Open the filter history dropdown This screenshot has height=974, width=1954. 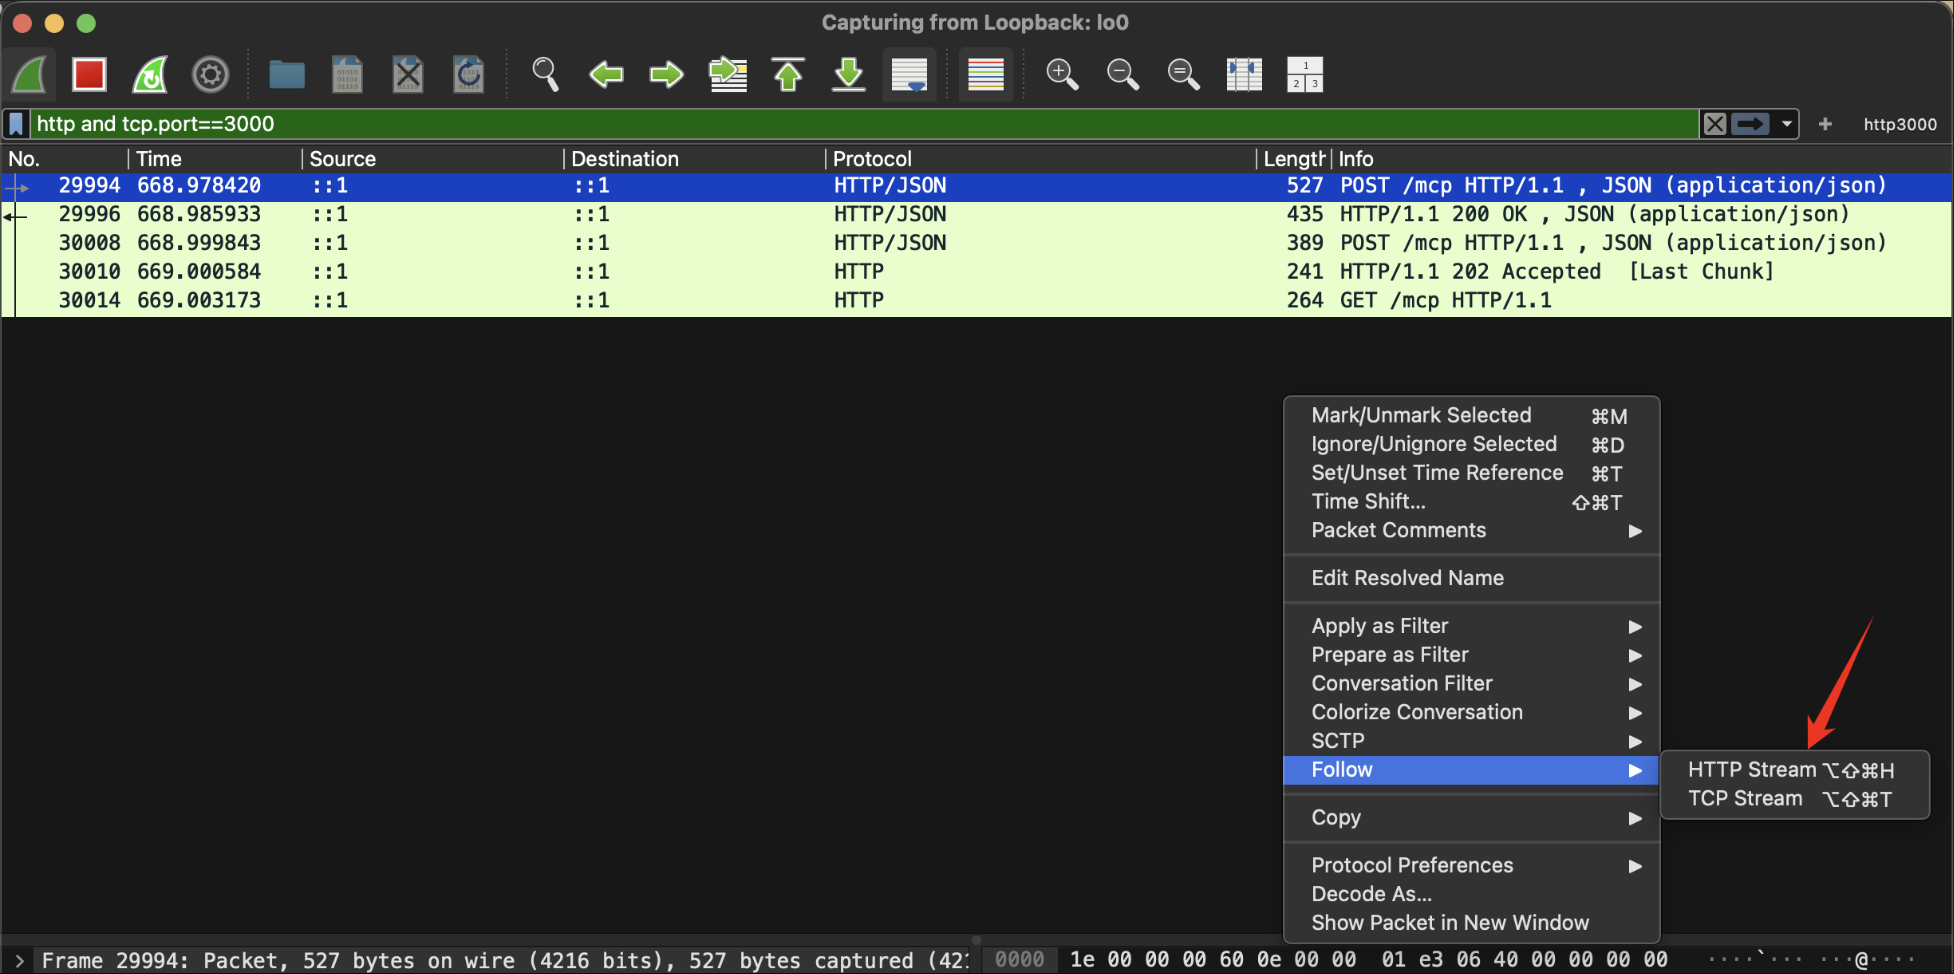1786,124
